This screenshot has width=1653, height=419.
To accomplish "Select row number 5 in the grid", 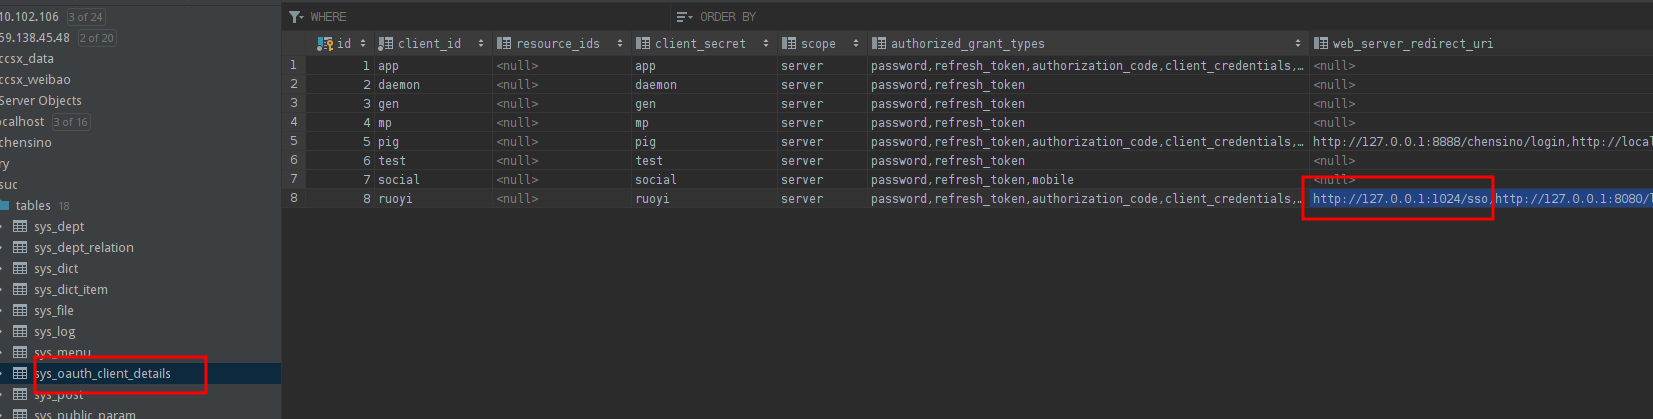I will click(x=294, y=142).
